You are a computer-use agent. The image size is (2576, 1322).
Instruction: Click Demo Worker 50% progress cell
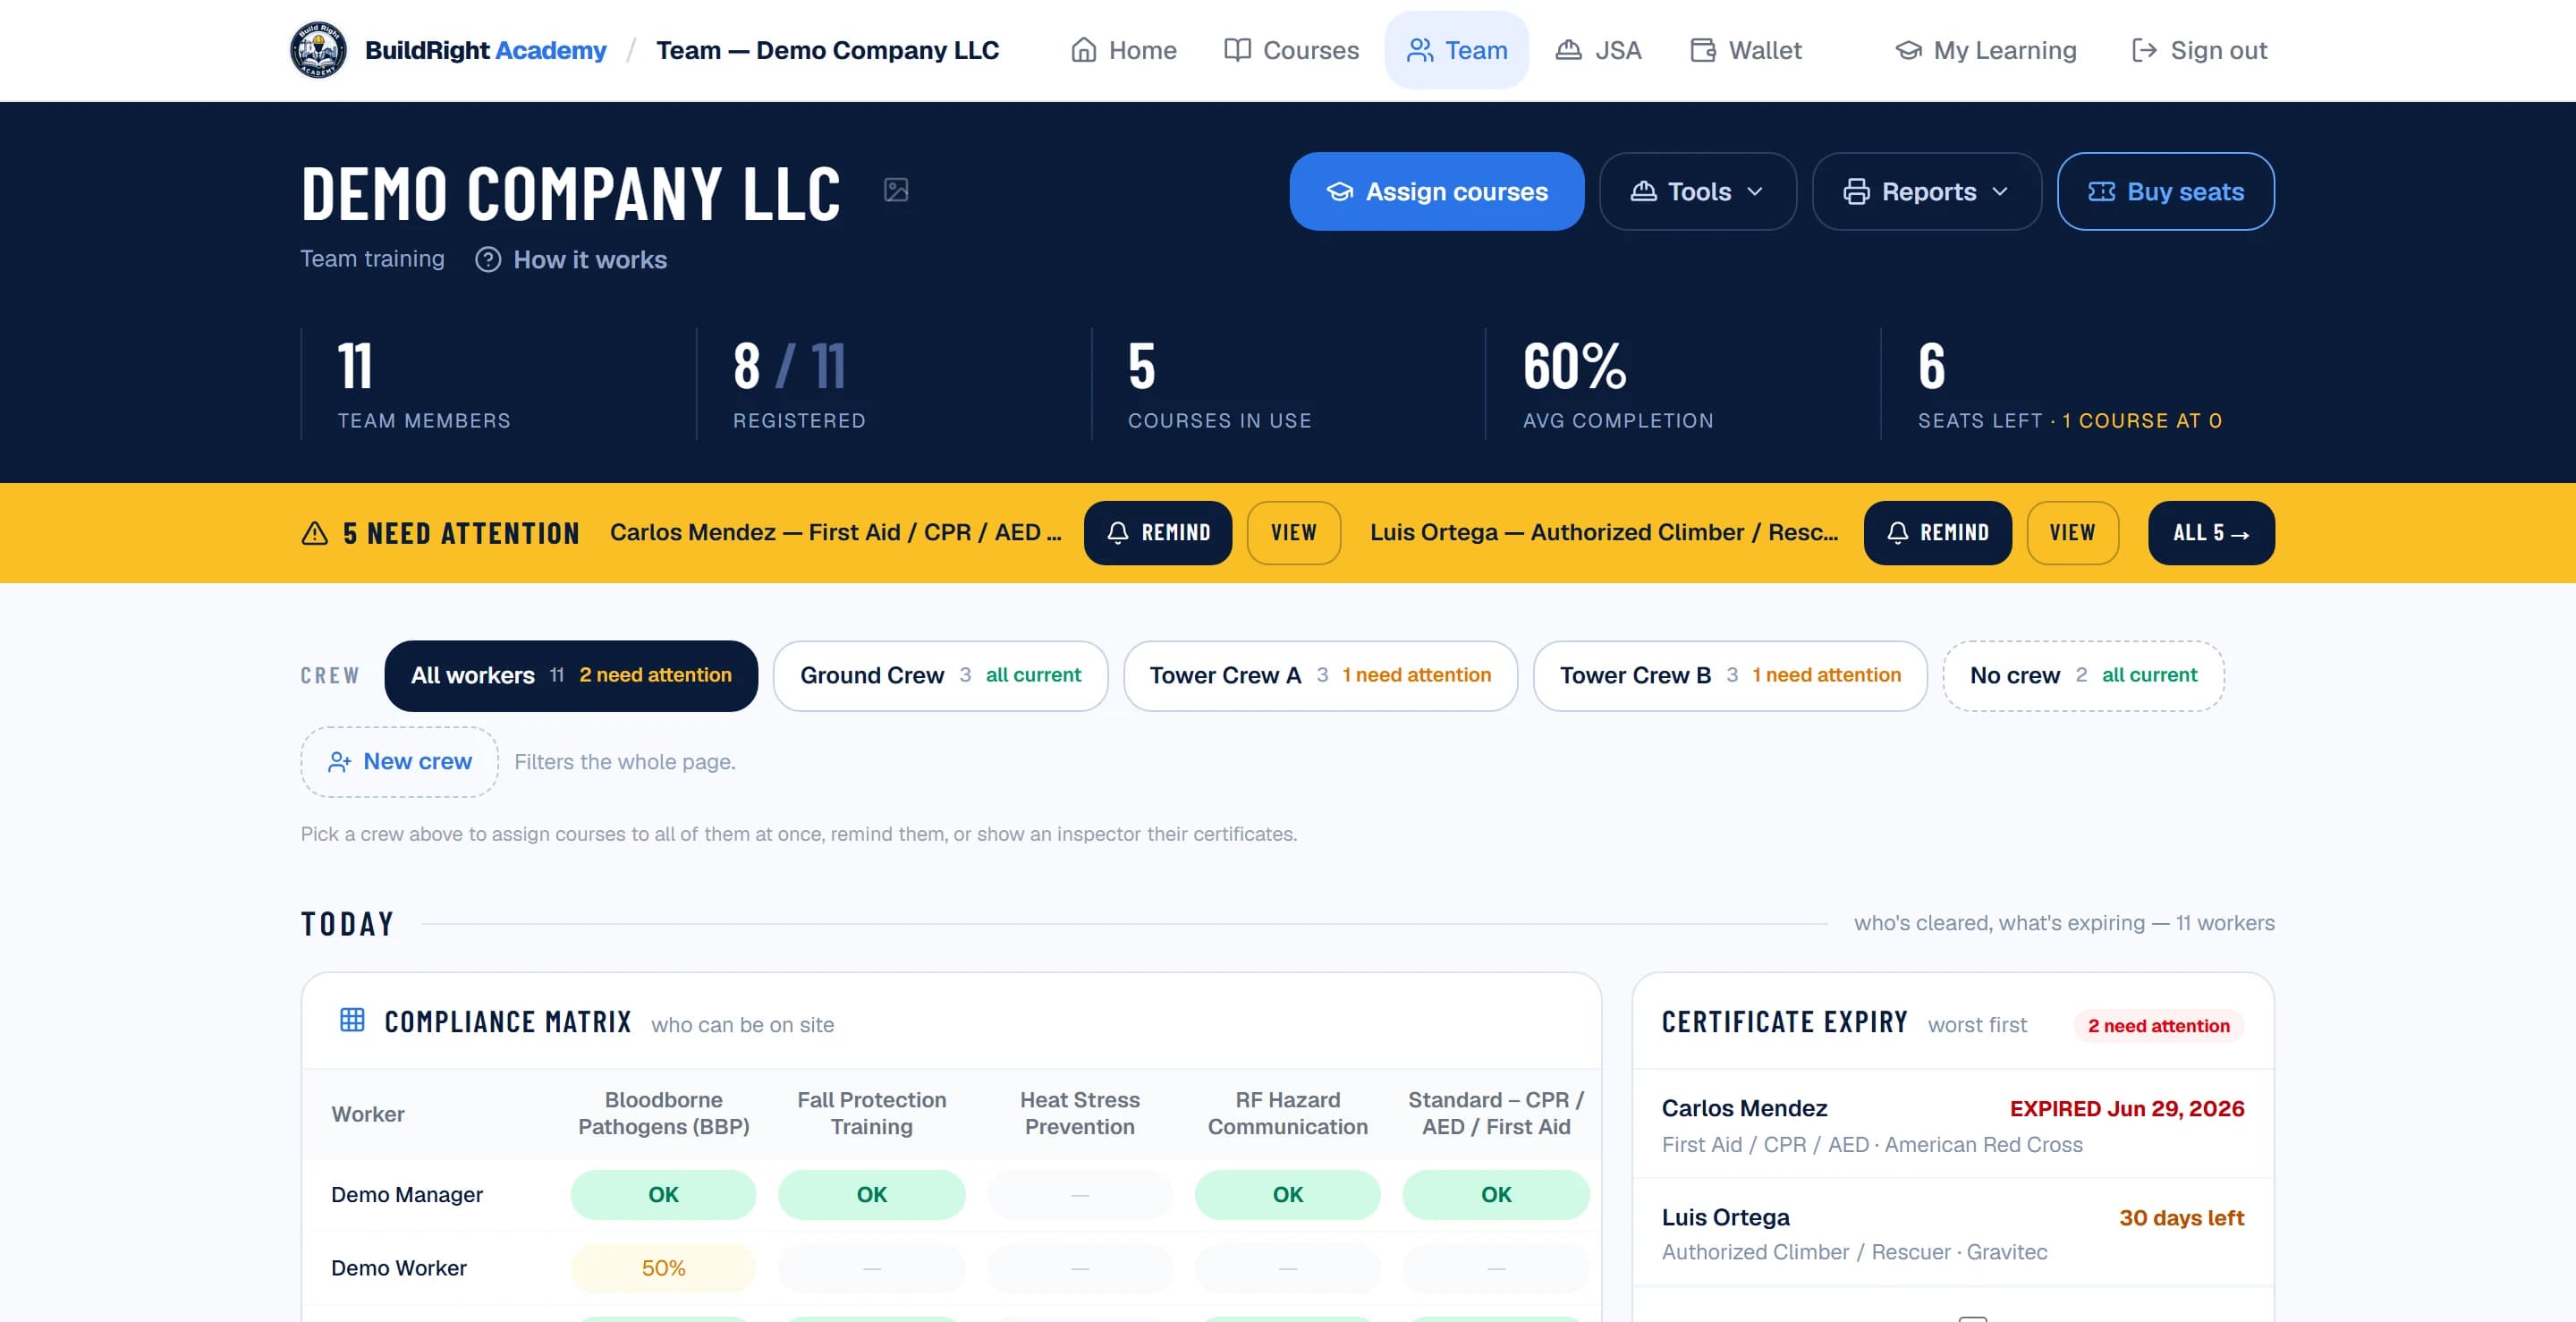[663, 1268]
